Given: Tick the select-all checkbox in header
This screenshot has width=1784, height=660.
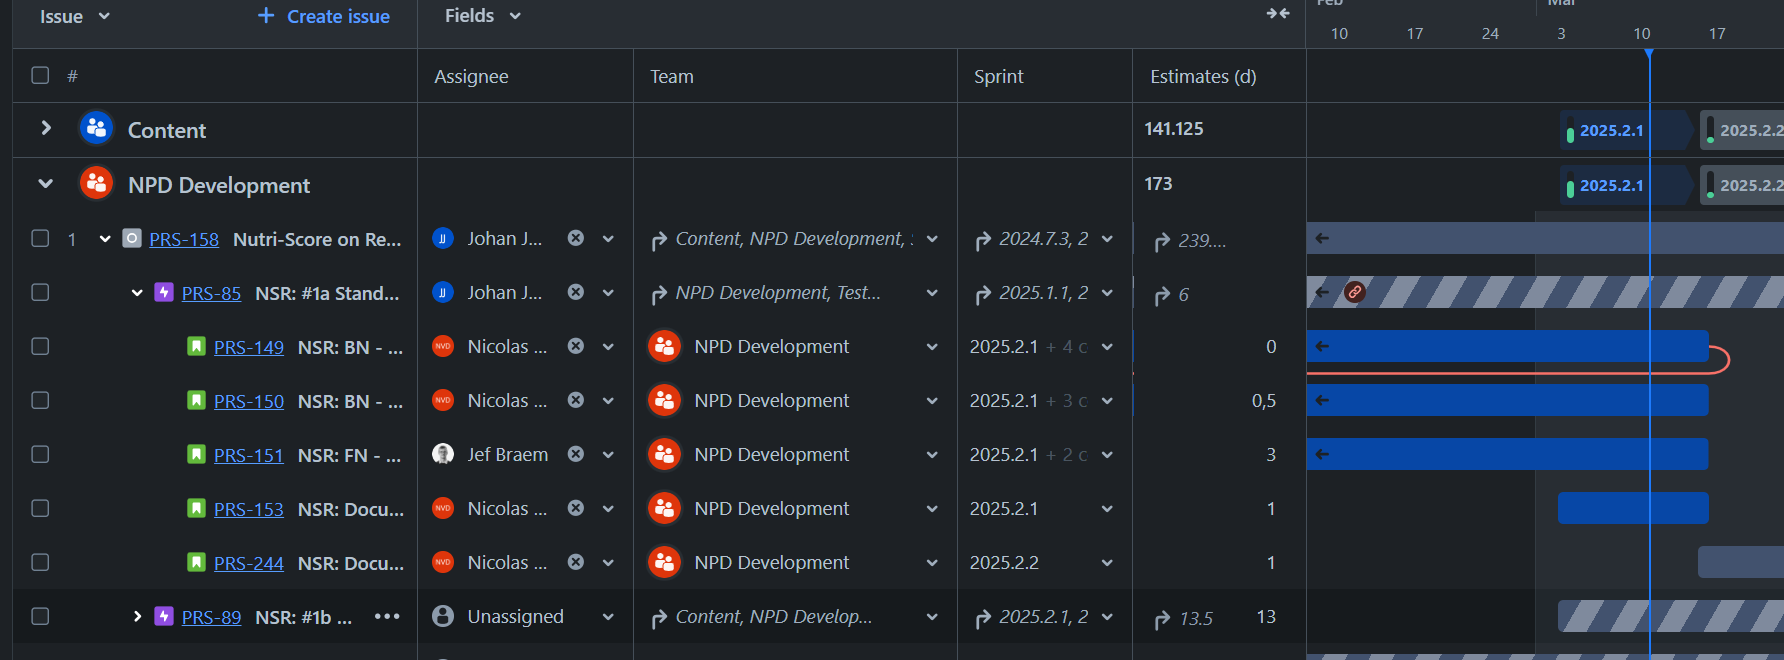Looking at the screenshot, I should [x=40, y=75].
